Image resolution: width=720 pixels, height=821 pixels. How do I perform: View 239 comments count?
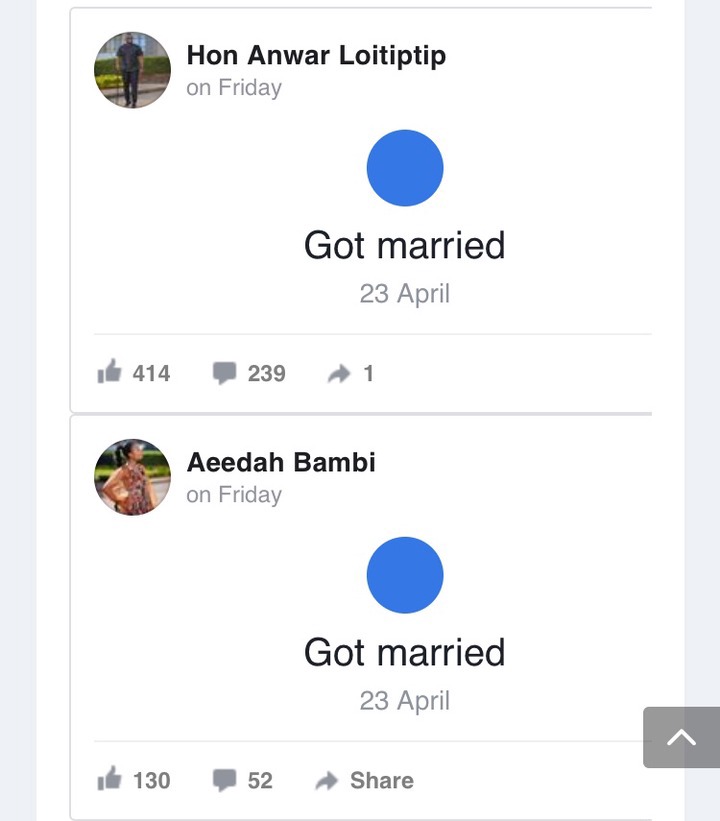267,373
